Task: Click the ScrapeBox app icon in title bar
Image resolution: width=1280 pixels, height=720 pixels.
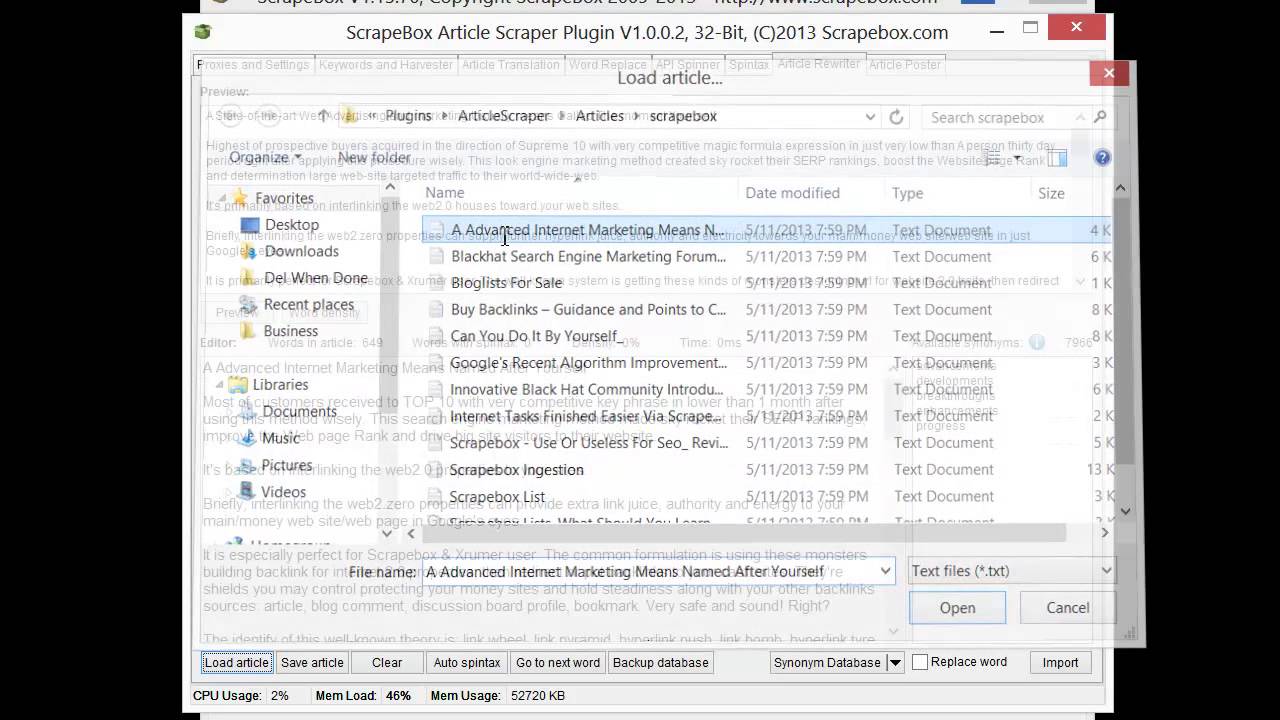Action: 203,32
